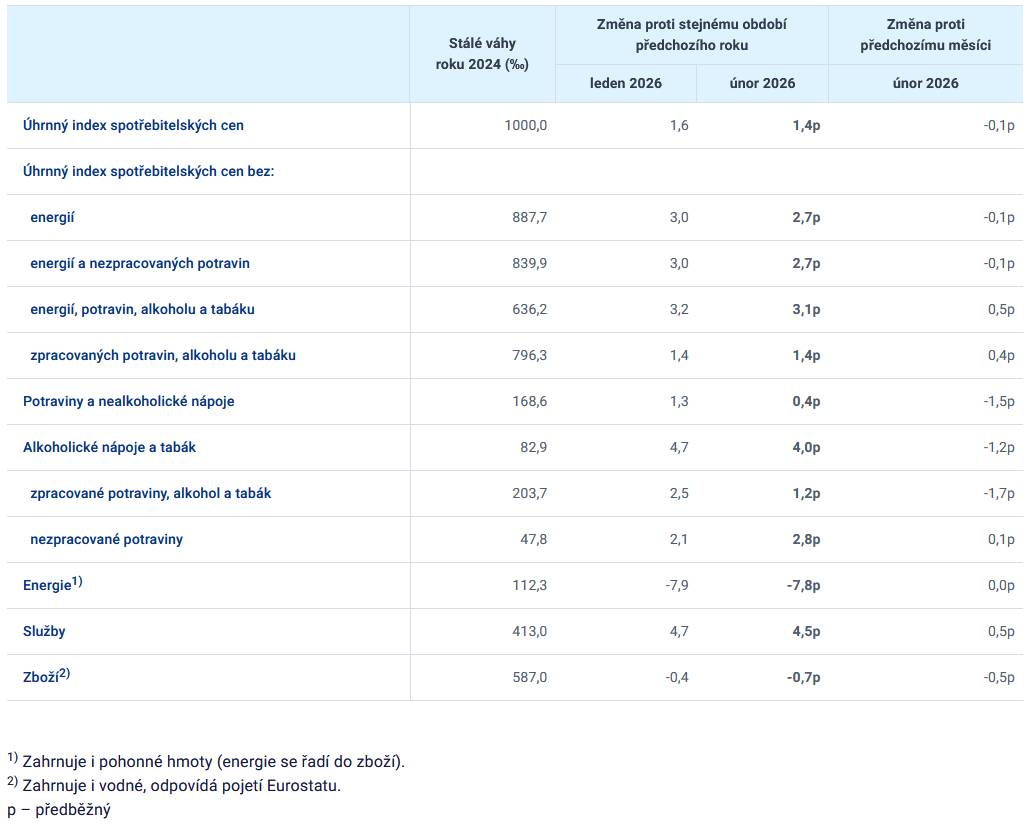Click the 'Zboží' row label

click(x=41, y=677)
